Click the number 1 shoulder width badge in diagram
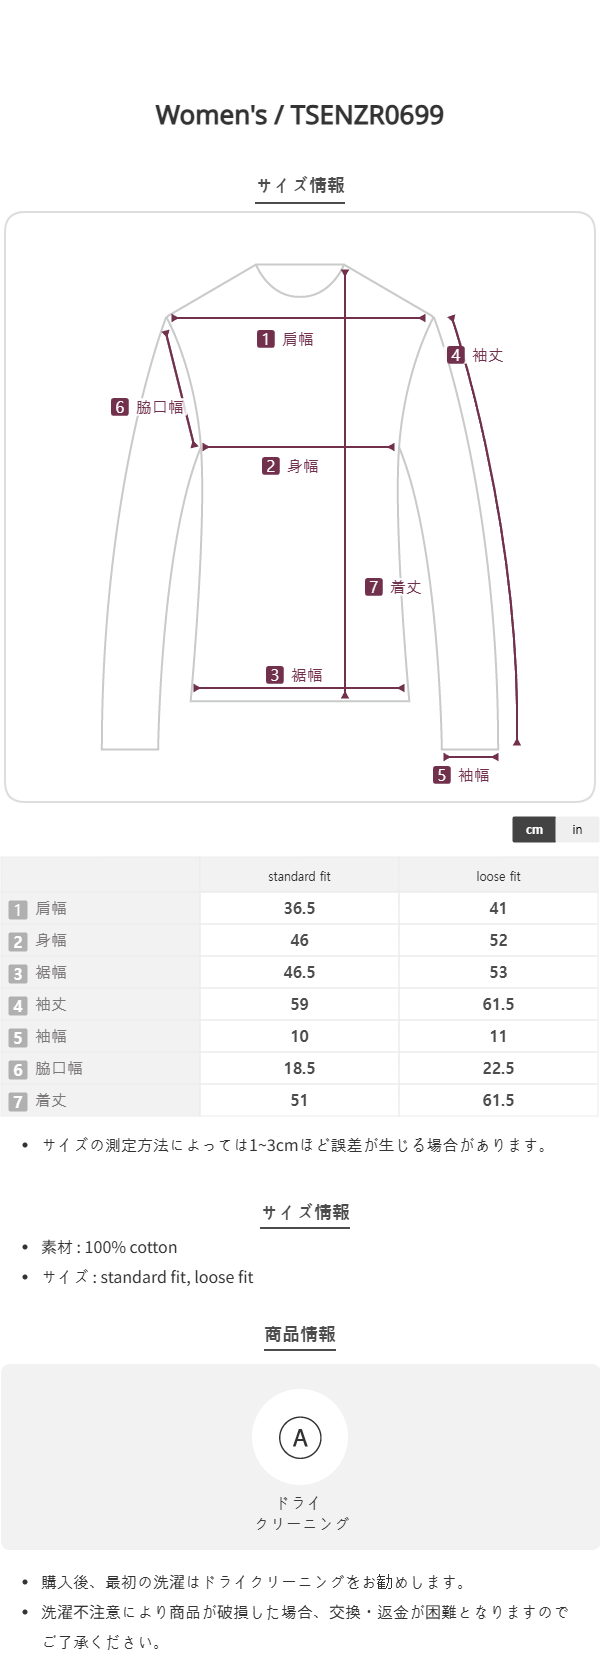600x1675 pixels. [x=265, y=339]
